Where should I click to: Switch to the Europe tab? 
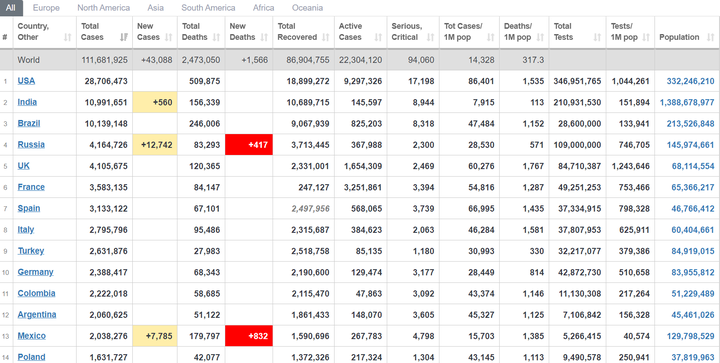click(x=46, y=8)
